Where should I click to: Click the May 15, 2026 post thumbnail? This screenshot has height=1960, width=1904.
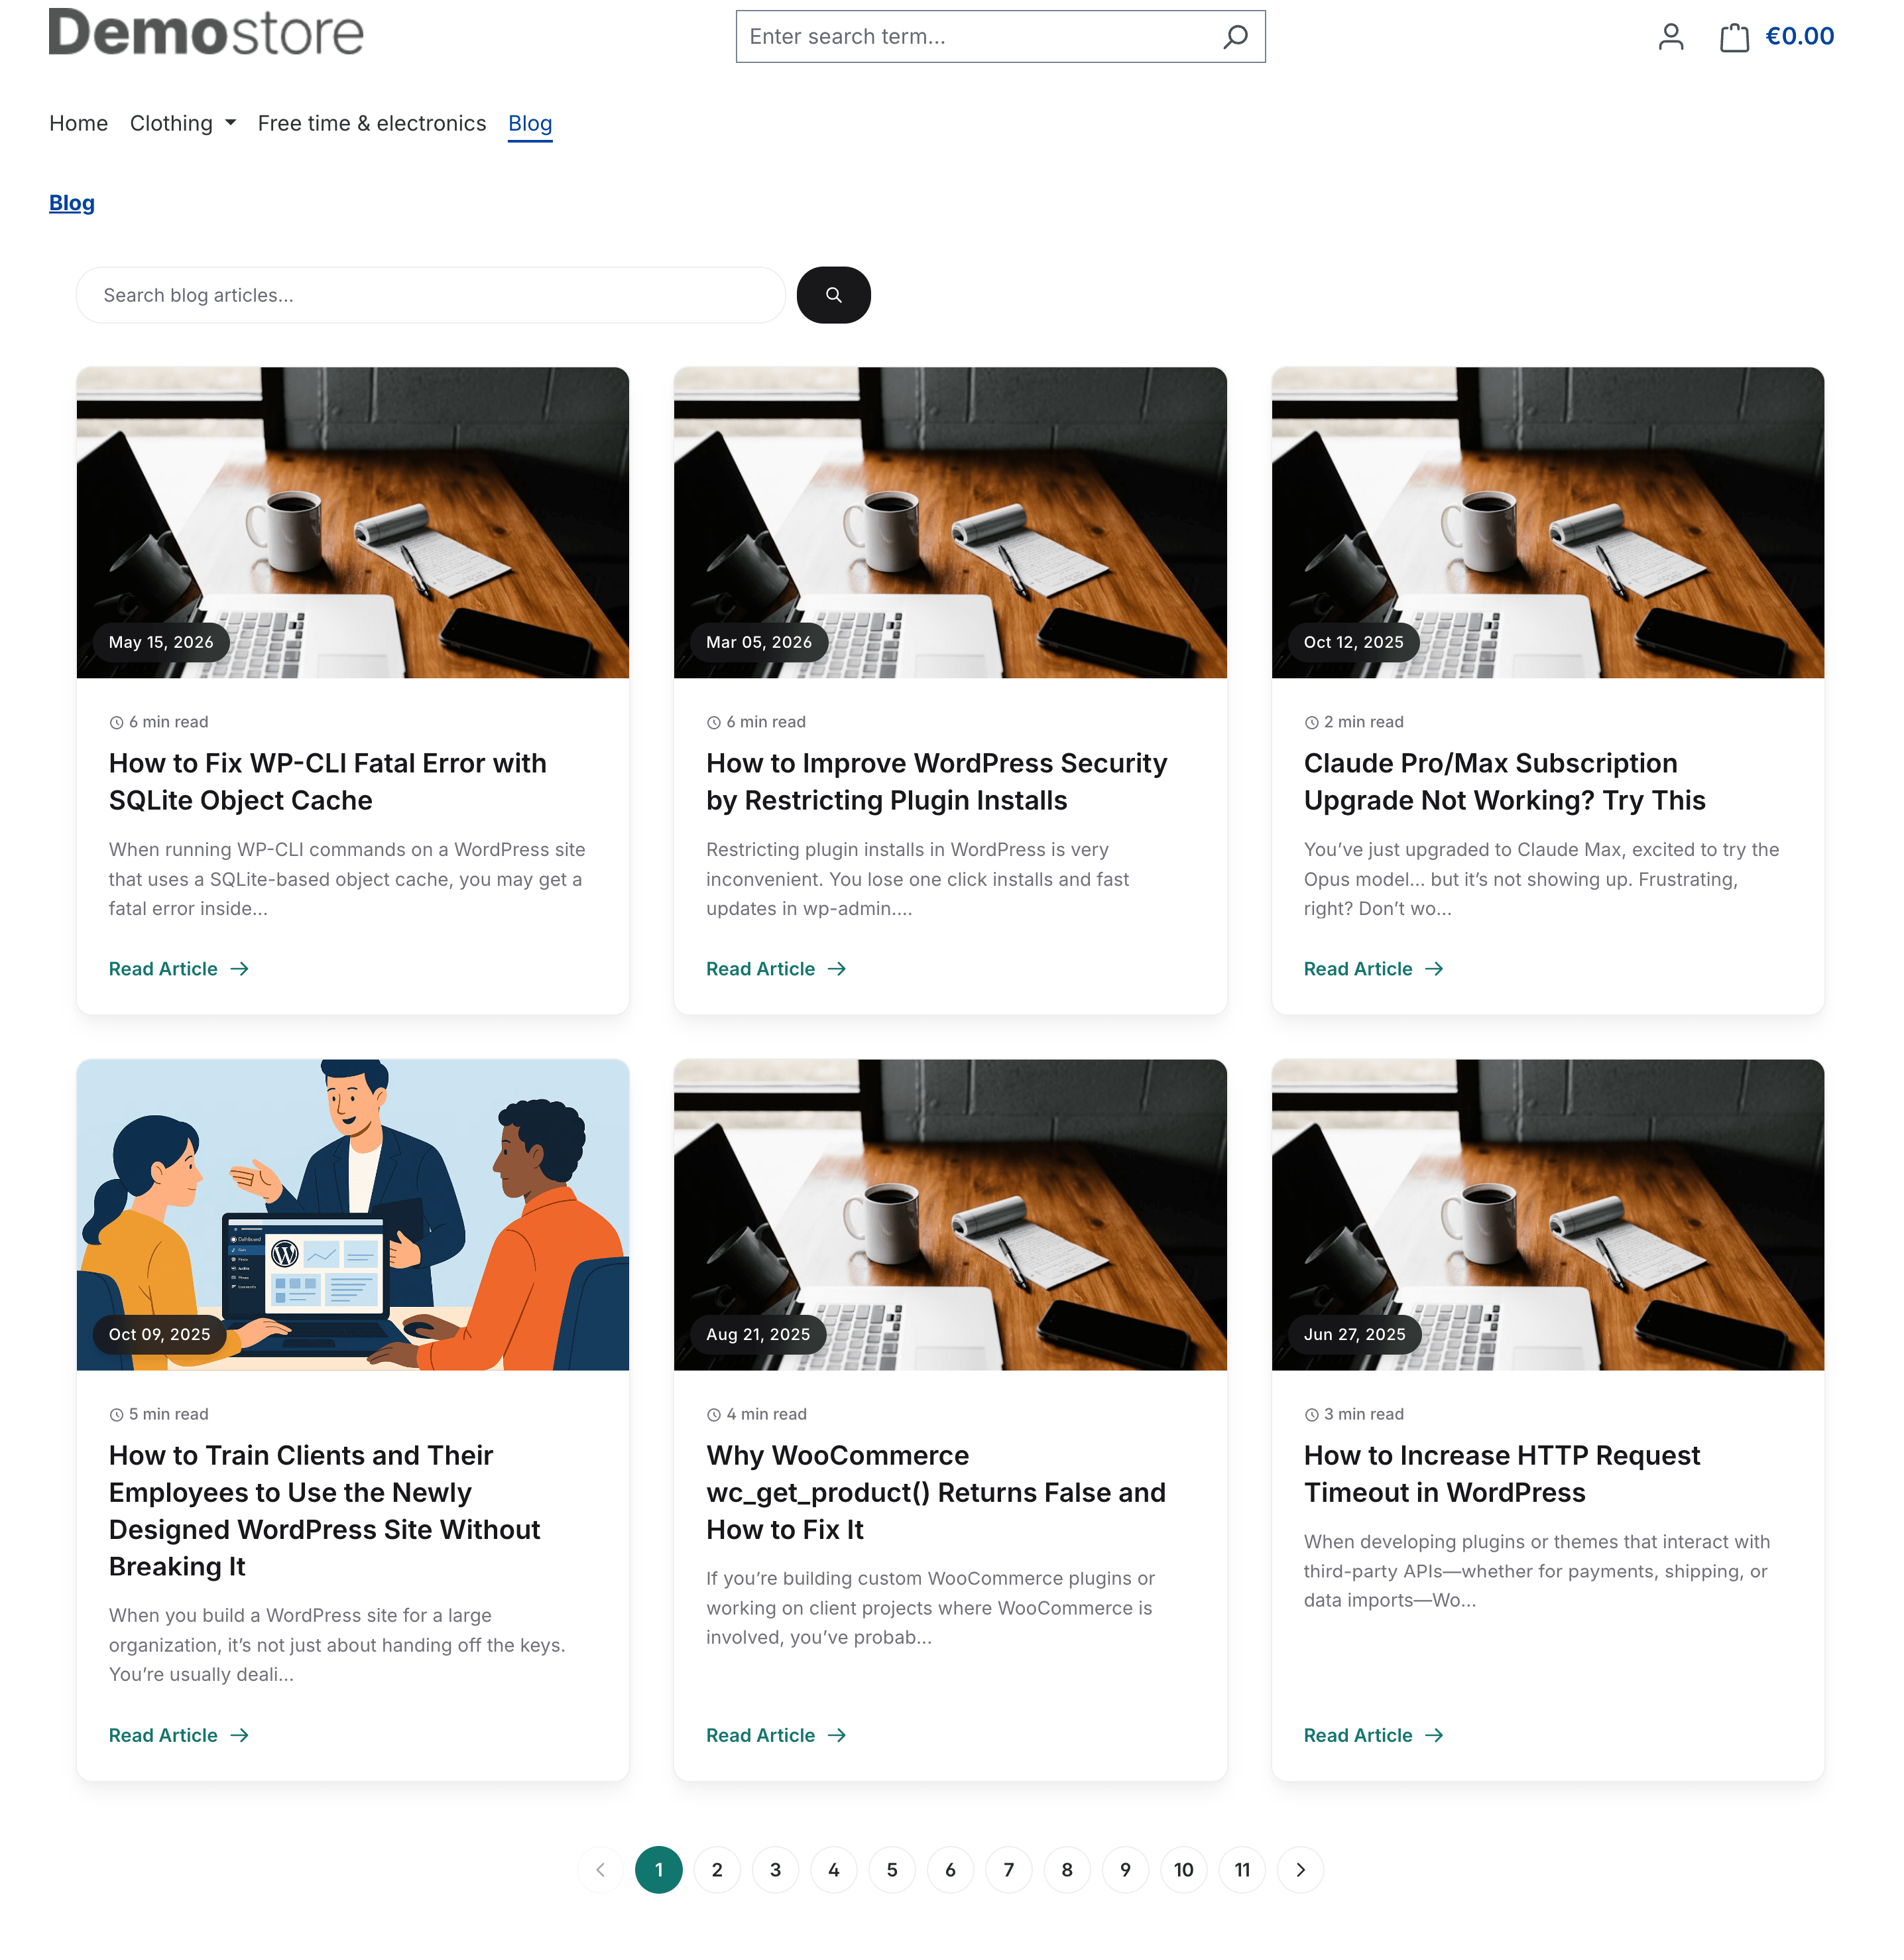353,523
